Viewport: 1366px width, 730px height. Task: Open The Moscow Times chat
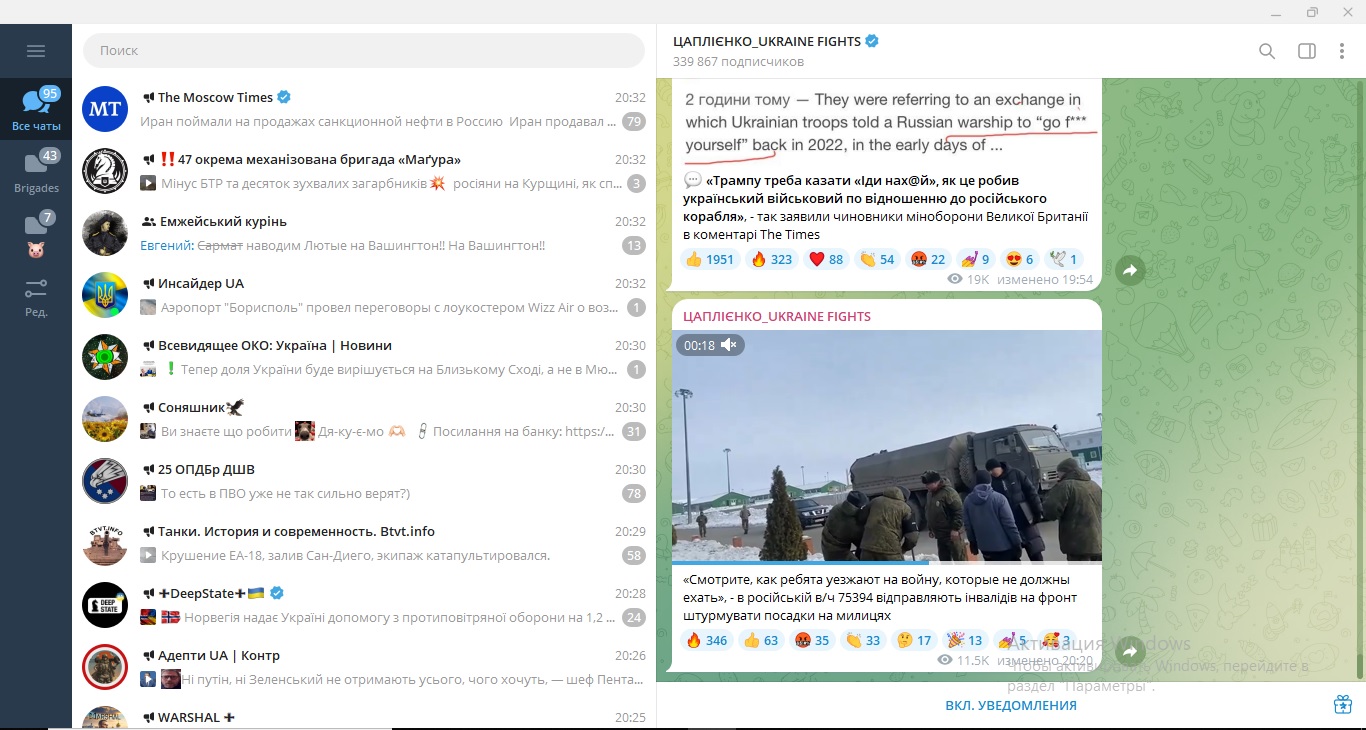[x=364, y=109]
